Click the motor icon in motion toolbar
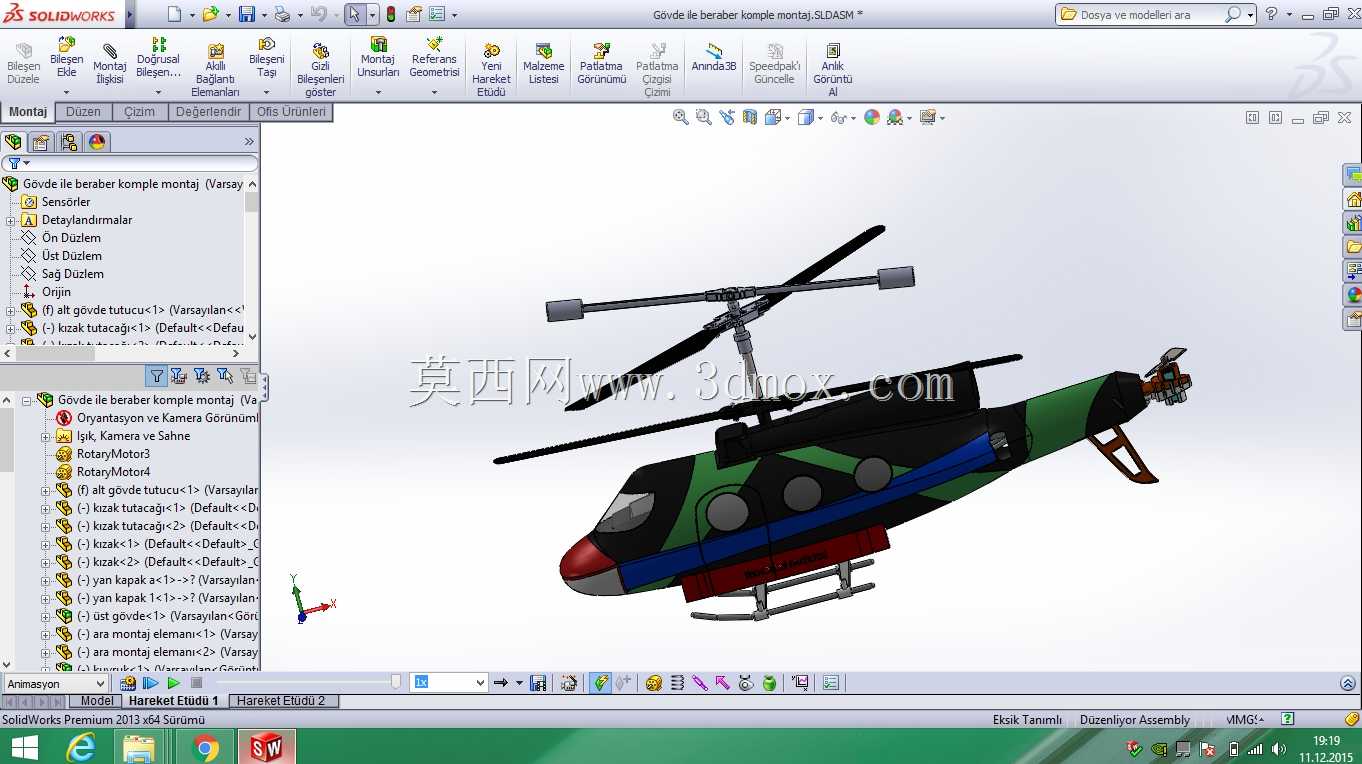This screenshot has width=1362, height=764. click(654, 683)
